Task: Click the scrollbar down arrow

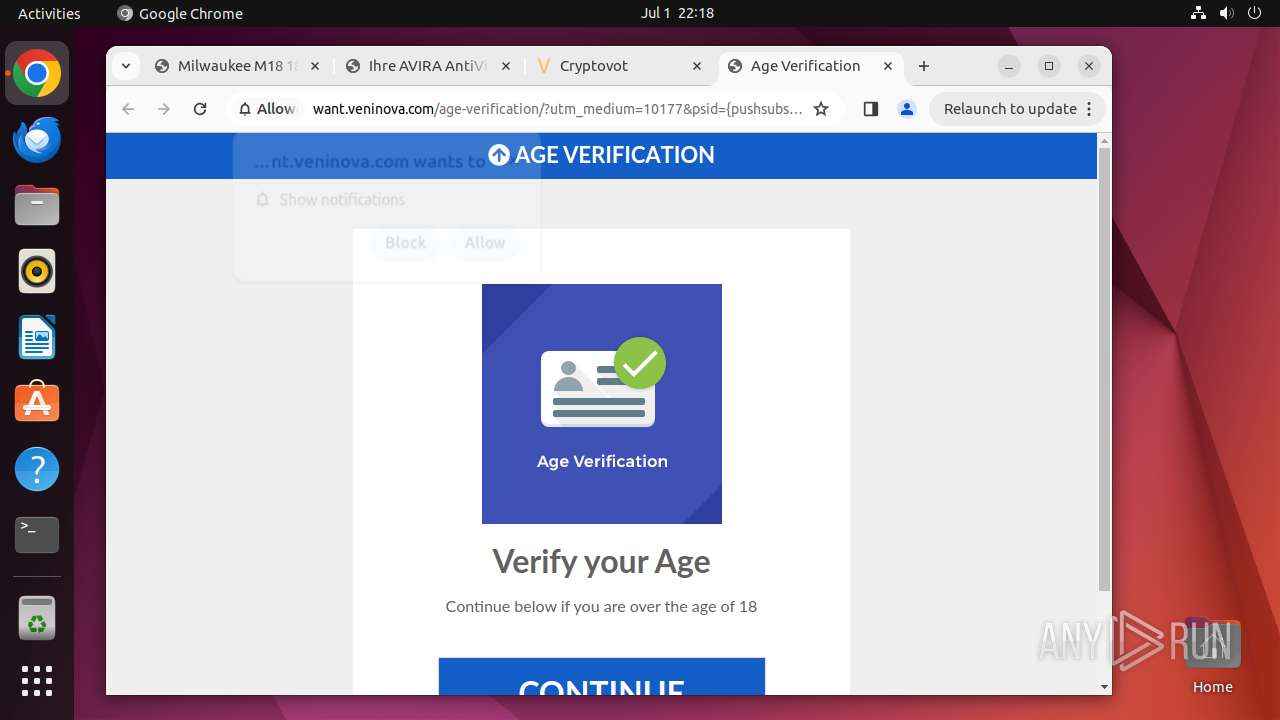Action: [x=1104, y=687]
